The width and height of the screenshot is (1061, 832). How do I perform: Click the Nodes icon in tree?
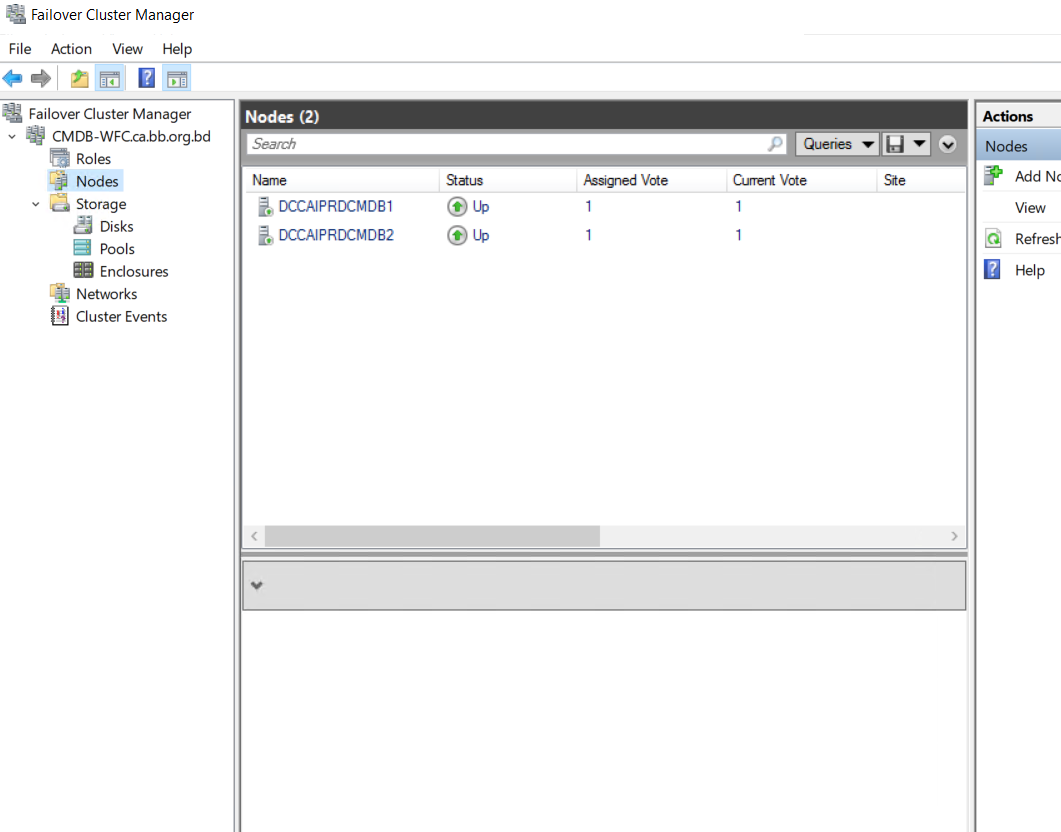[60, 181]
